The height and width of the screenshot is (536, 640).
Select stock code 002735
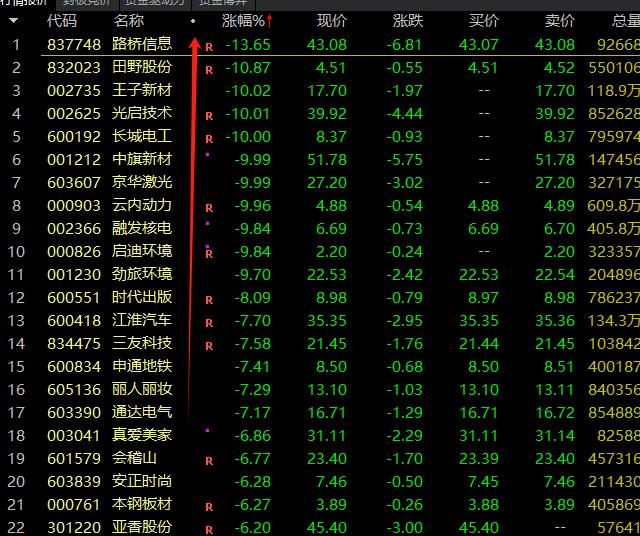coord(74,91)
